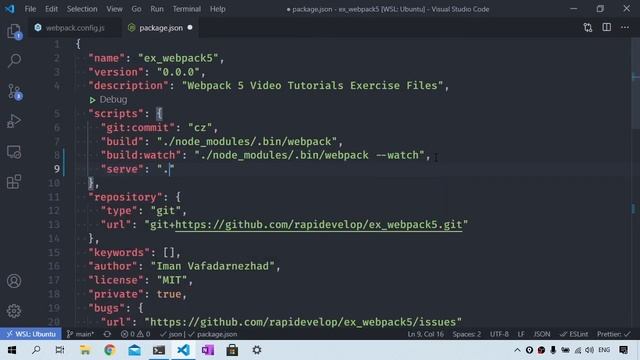
Task: Open the Windows Action Center notifications
Action: point(623,350)
